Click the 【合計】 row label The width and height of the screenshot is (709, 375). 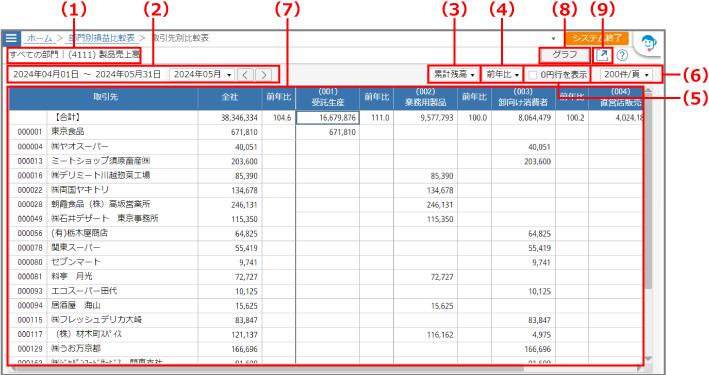tap(68, 118)
